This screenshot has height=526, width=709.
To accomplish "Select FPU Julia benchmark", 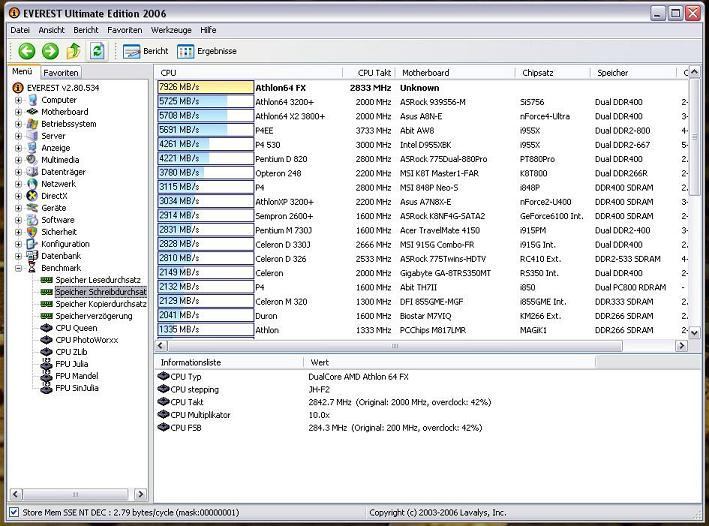I will pyautogui.click(x=71, y=364).
